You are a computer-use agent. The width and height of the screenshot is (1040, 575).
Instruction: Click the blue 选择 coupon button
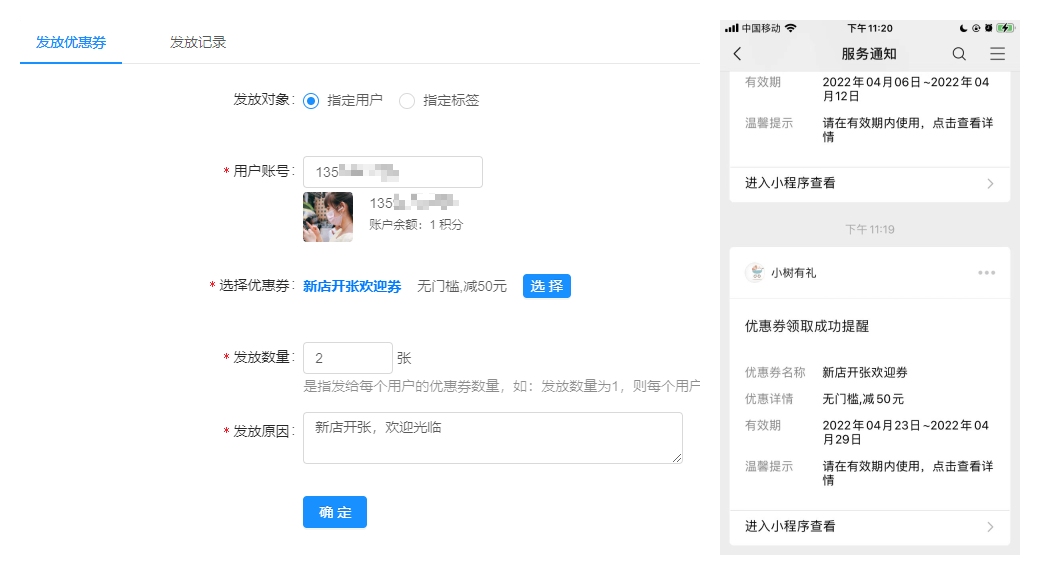[546, 287]
